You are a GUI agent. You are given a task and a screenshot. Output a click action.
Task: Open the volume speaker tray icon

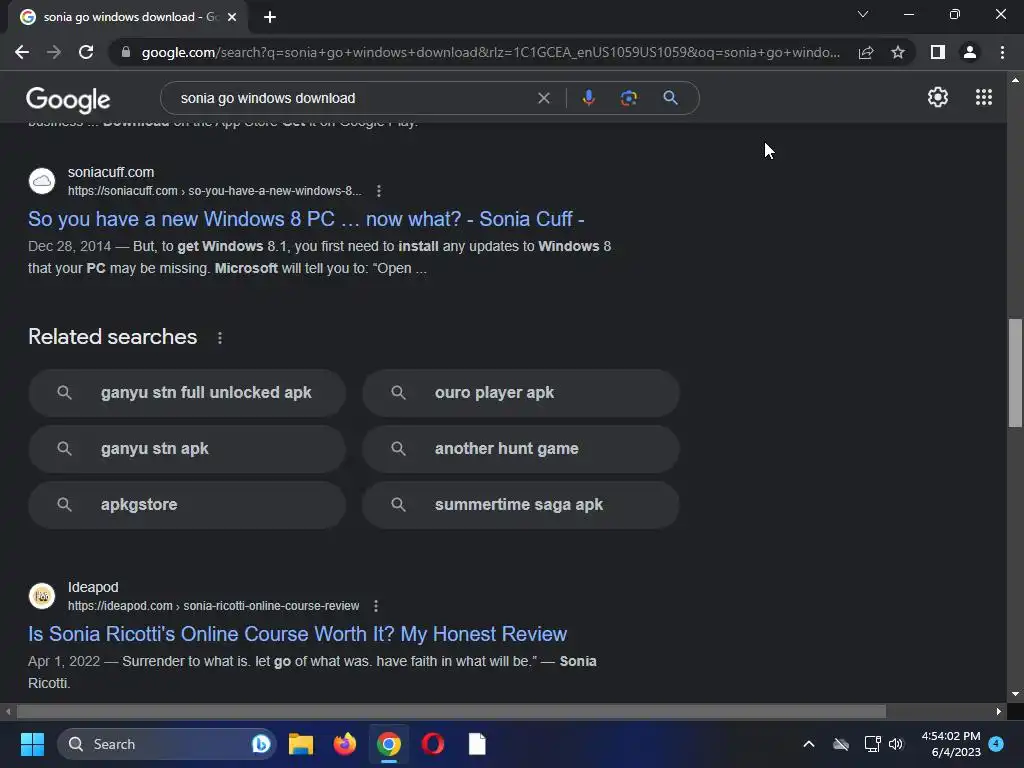[896, 744]
